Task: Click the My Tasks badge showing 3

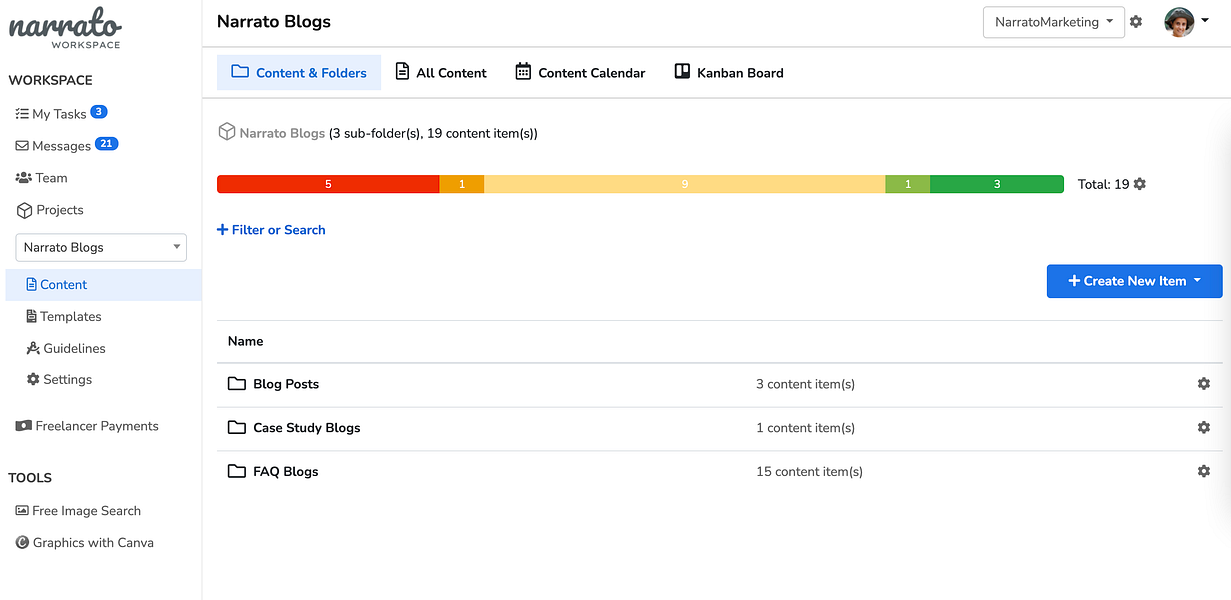Action: click(x=99, y=112)
